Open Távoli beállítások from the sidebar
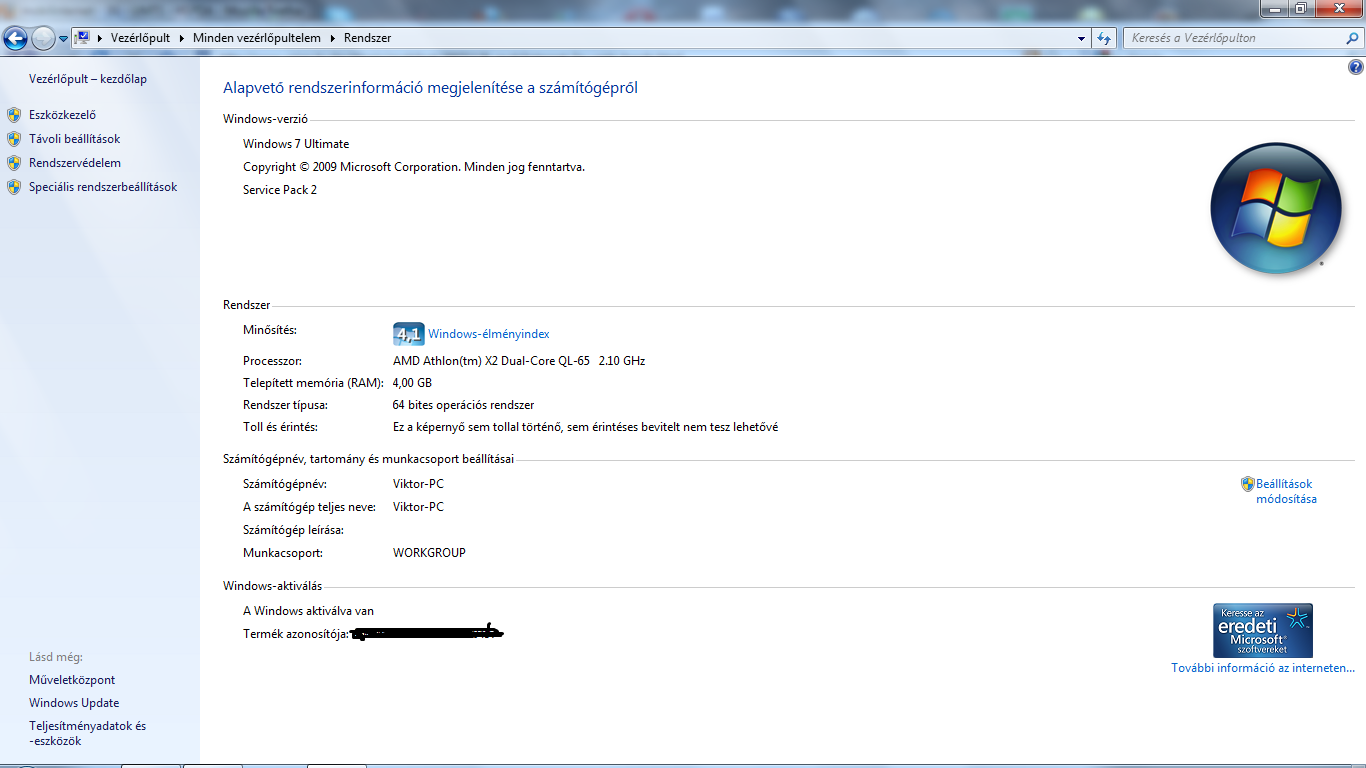 pyautogui.click(x=74, y=139)
